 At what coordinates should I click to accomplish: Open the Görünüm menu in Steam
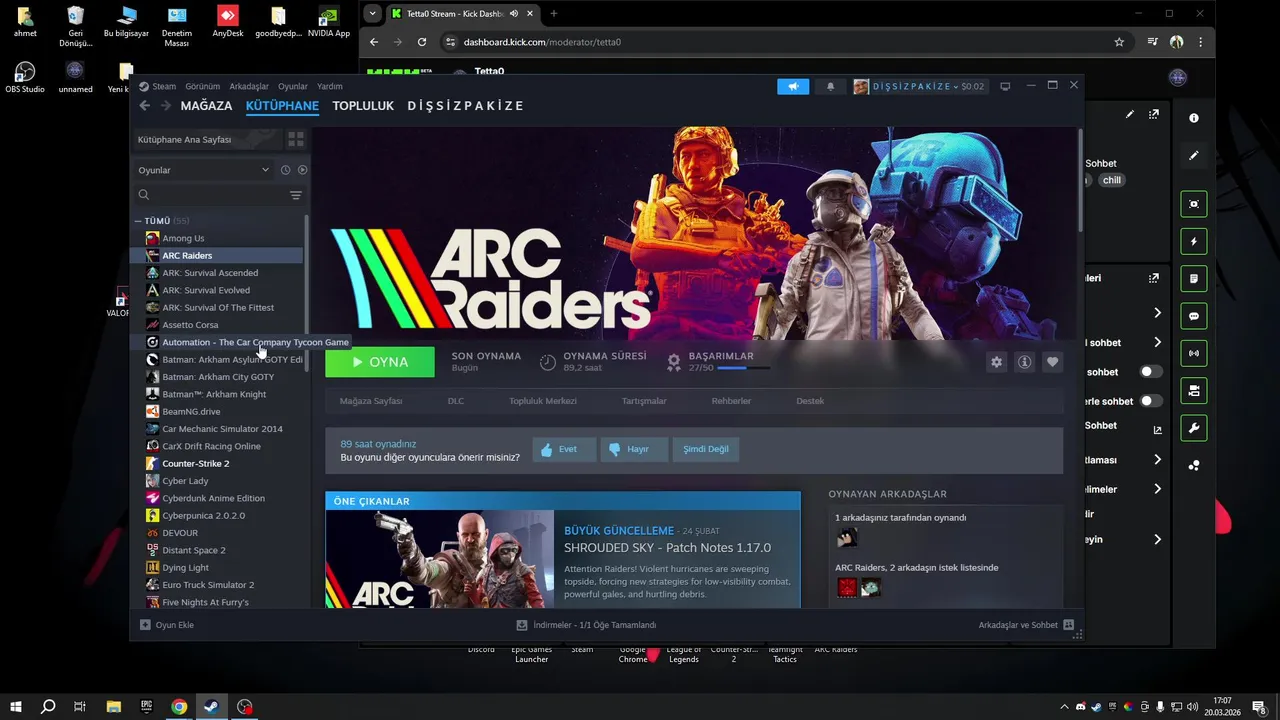(203, 86)
